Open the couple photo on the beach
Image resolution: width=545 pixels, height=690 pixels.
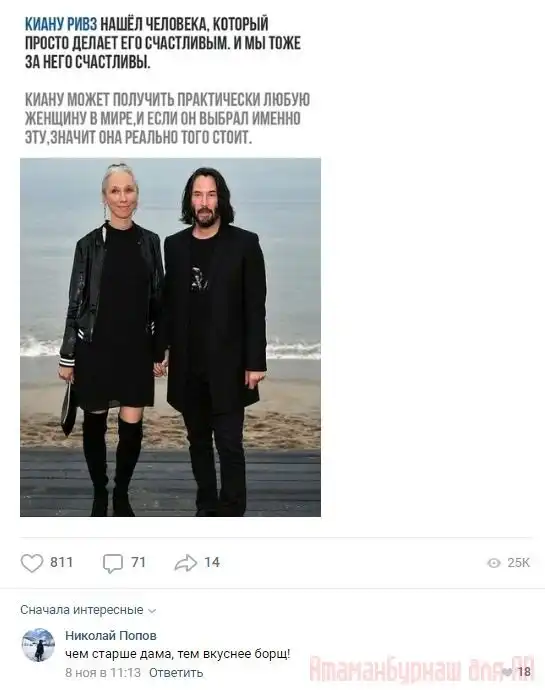point(170,337)
